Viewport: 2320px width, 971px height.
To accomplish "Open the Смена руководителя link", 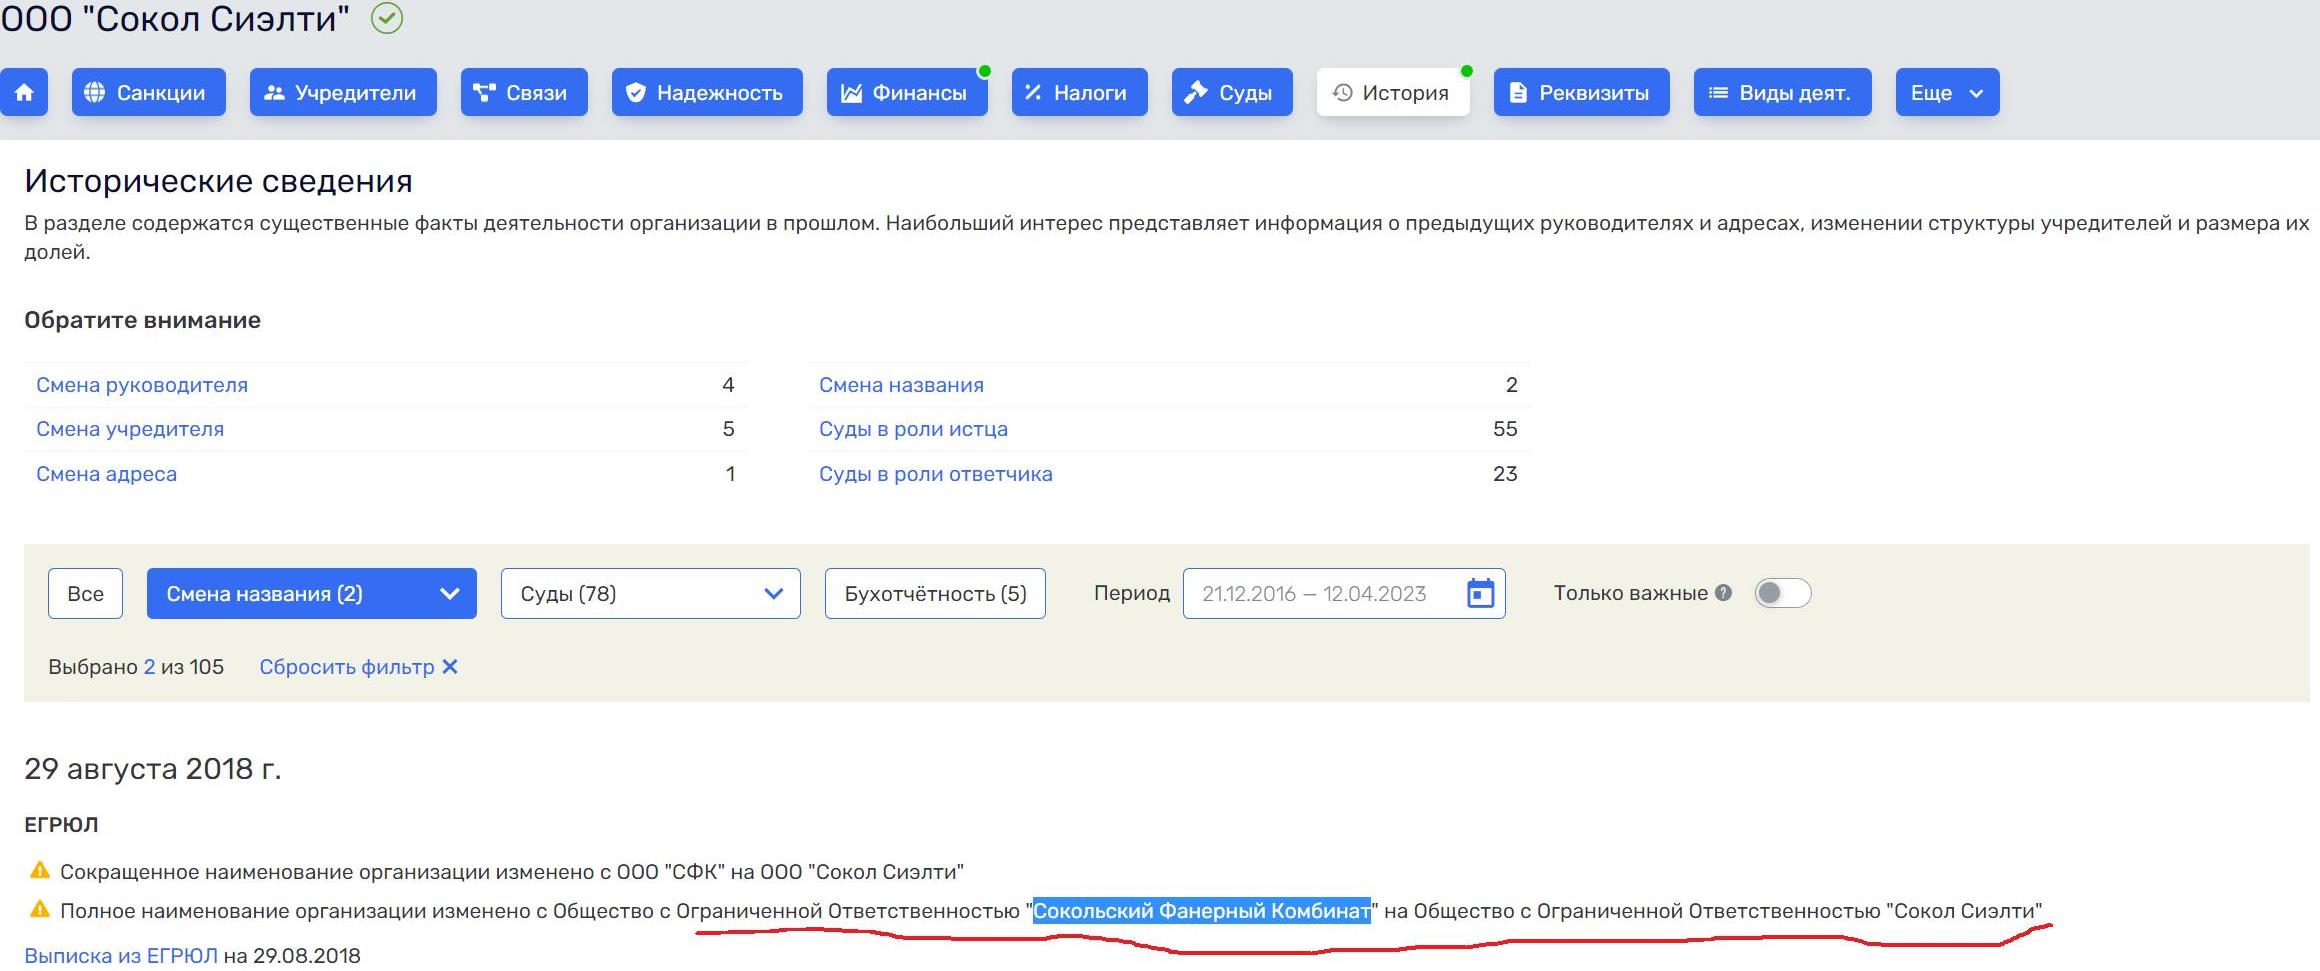I will tap(142, 385).
